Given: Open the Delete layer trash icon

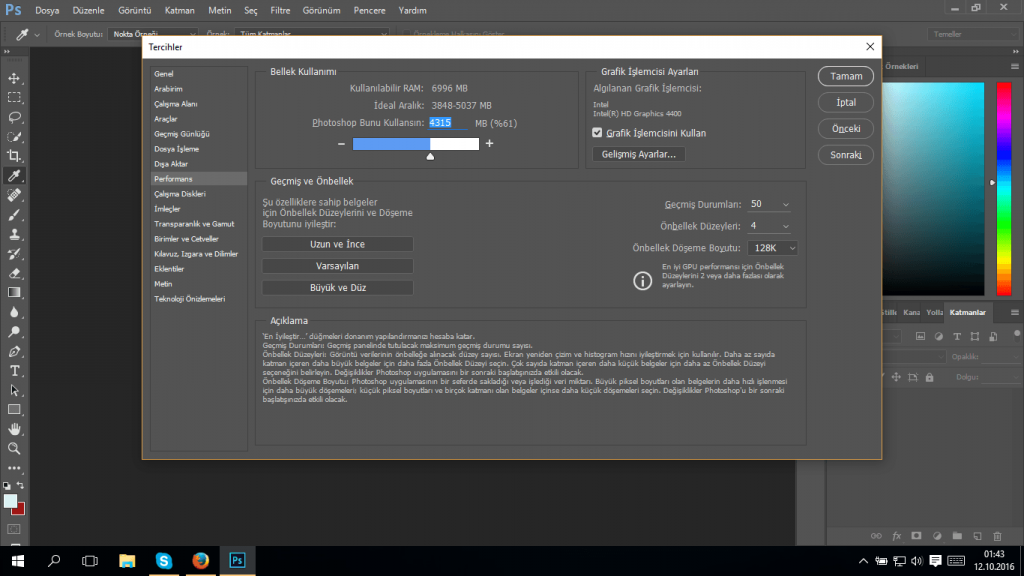Looking at the screenshot, I should (x=998, y=536).
